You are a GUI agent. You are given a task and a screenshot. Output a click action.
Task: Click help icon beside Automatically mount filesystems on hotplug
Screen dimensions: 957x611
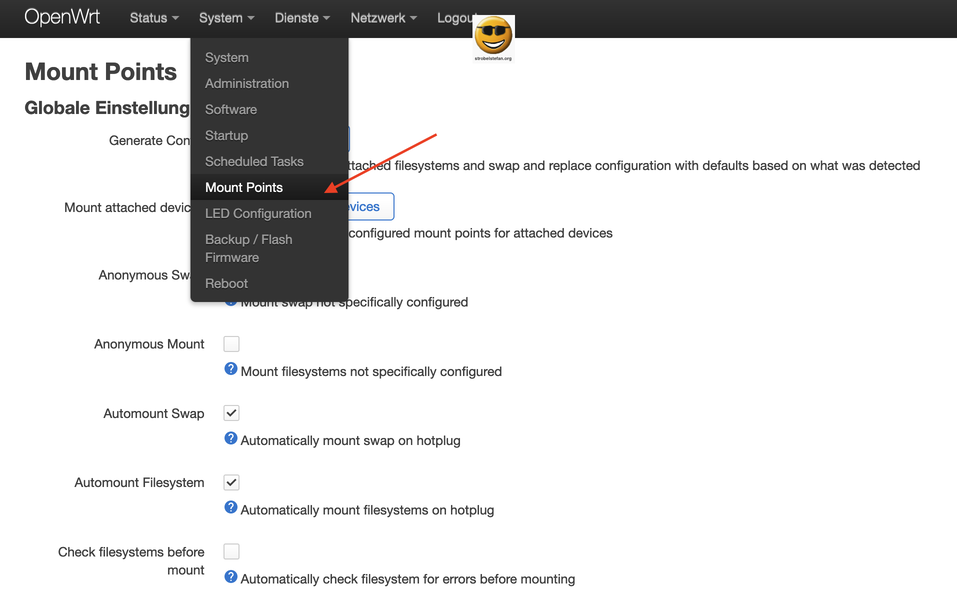click(231, 508)
